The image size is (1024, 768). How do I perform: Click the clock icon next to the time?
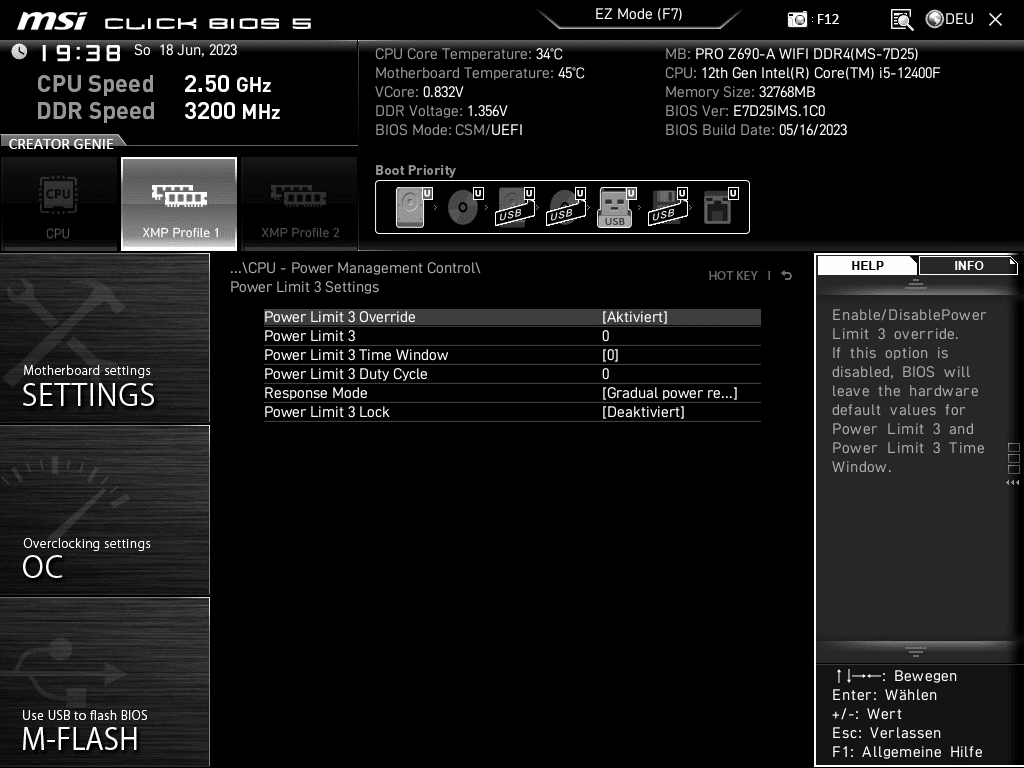click(x=20, y=52)
